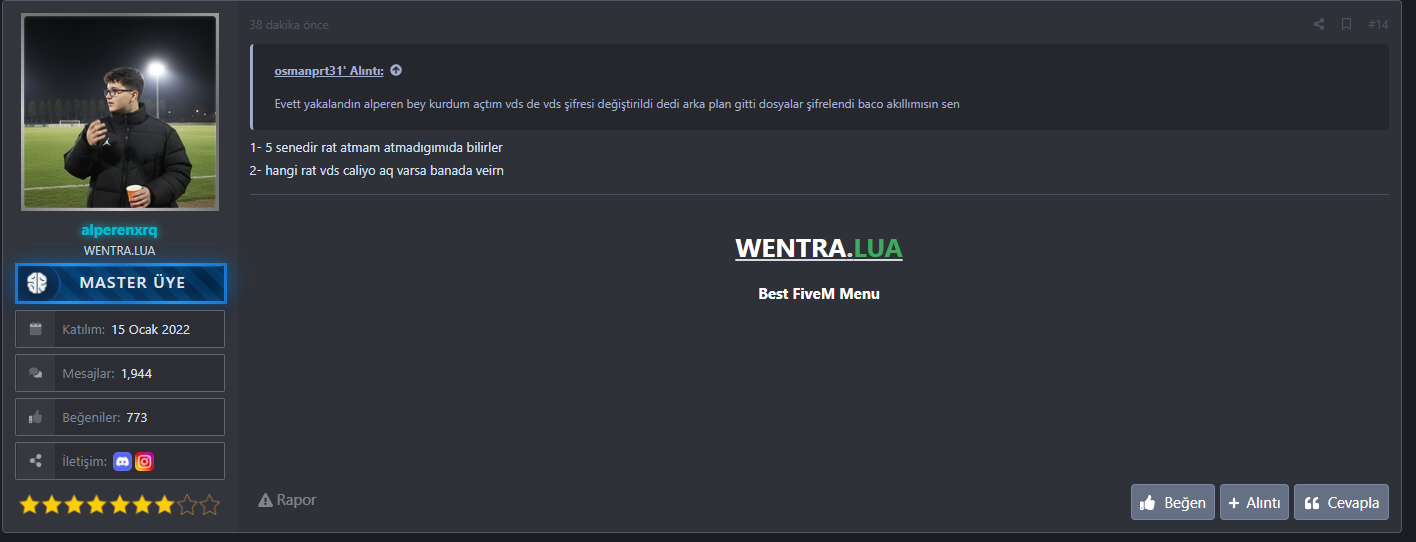Click the calendar icon beside Katılım

(35, 329)
